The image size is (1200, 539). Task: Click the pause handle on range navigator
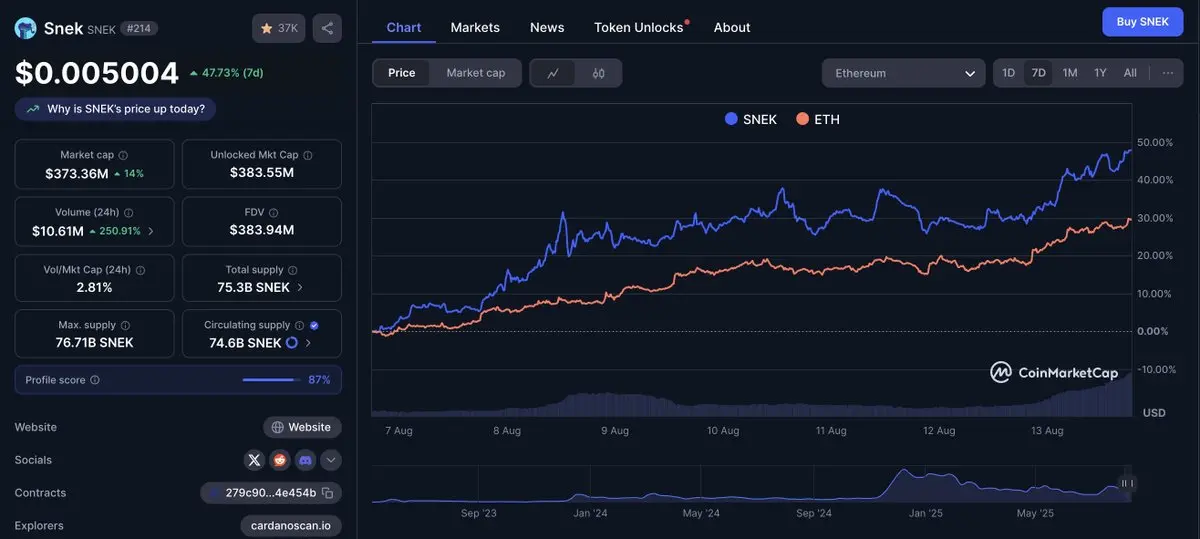click(1126, 484)
